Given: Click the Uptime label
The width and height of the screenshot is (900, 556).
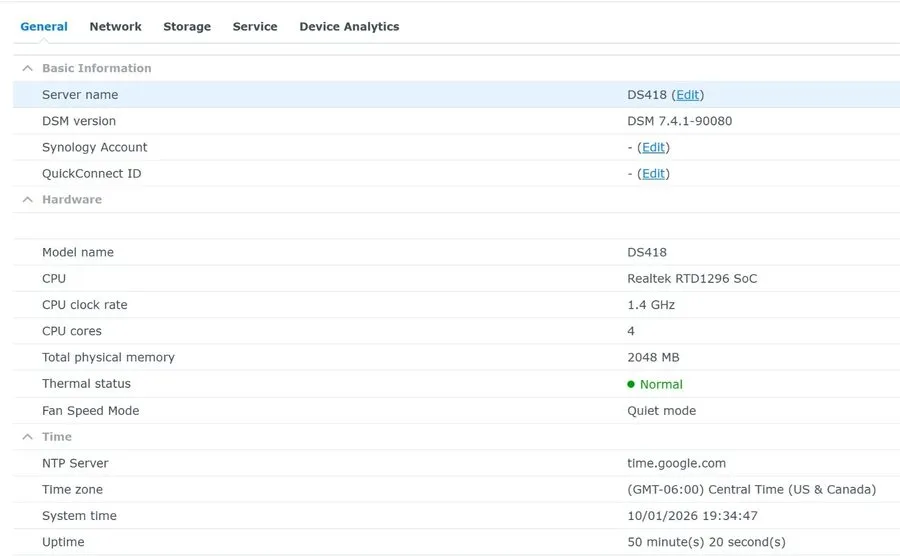Looking at the screenshot, I should point(63,542).
